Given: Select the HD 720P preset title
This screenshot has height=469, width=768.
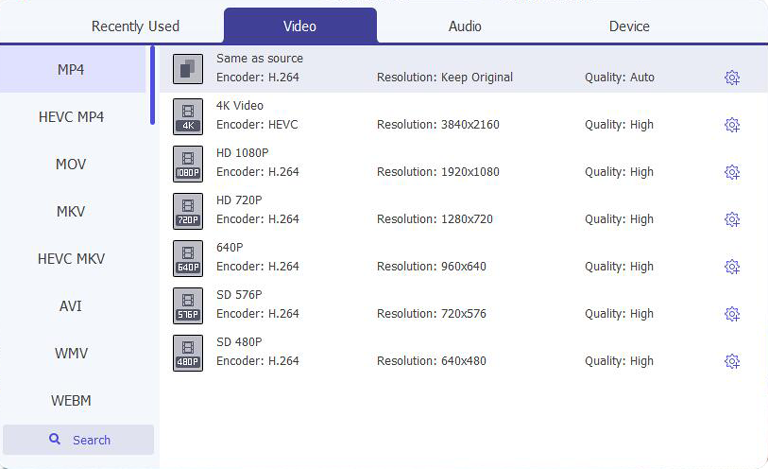Looking at the screenshot, I should (x=239, y=200).
